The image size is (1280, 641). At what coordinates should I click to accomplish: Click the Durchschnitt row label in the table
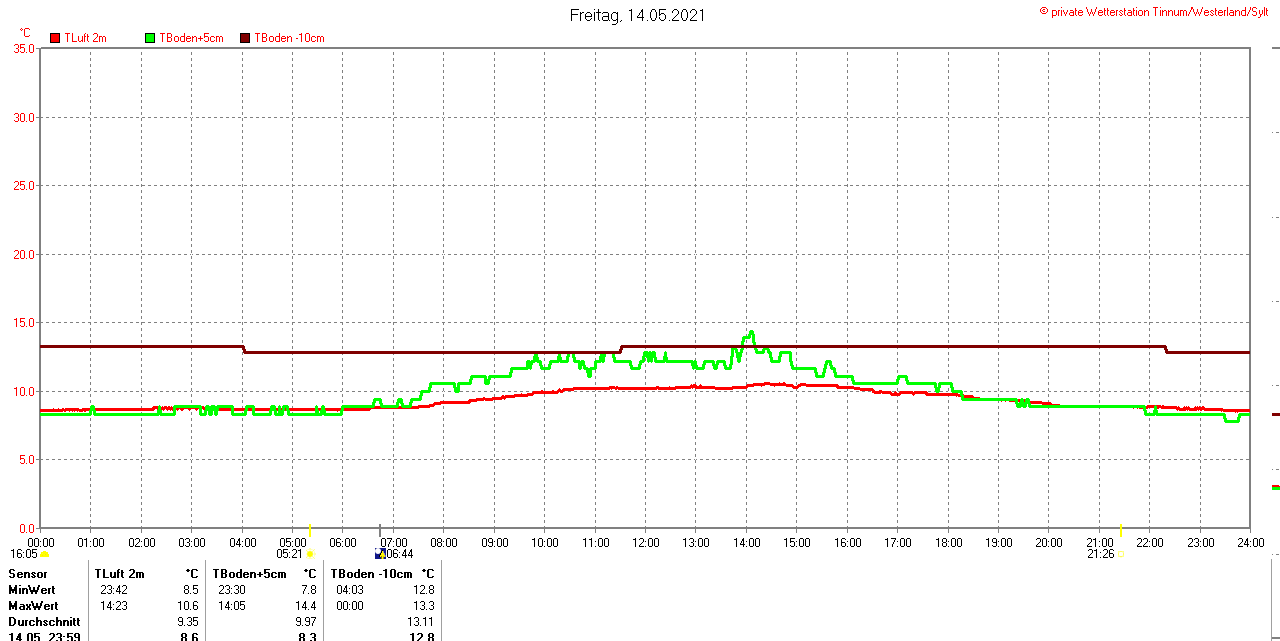[44, 622]
